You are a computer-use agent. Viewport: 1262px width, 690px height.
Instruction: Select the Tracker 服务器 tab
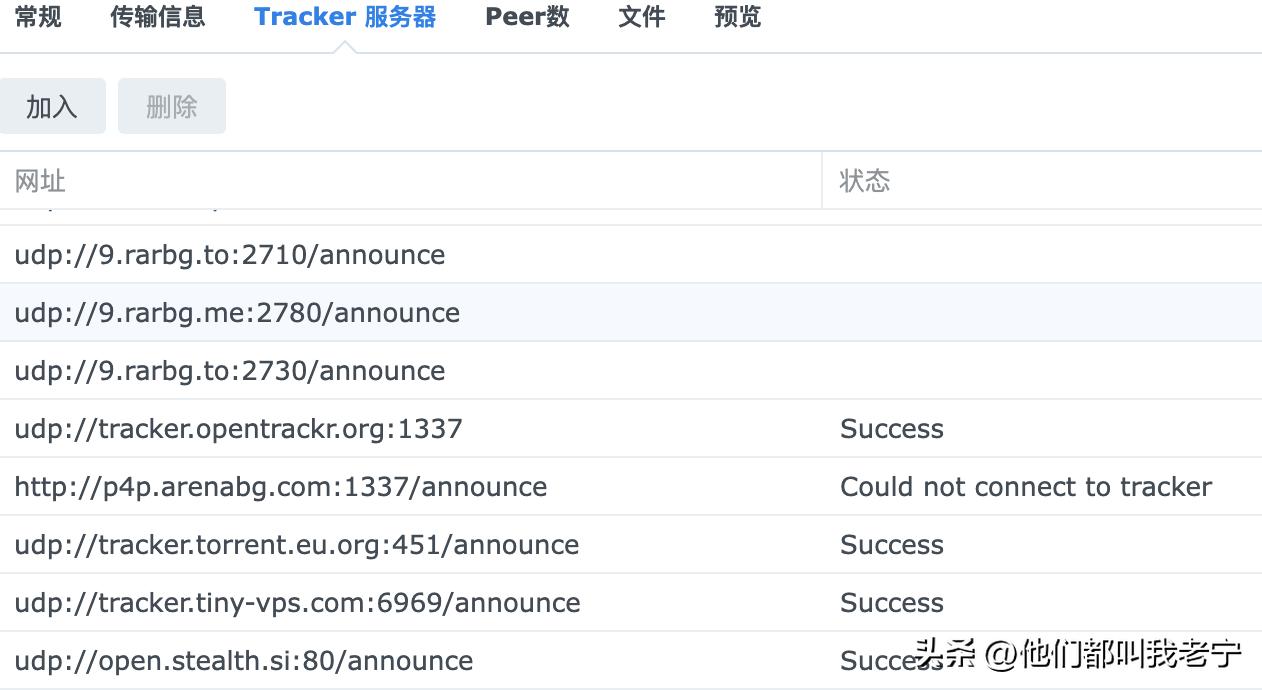(345, 17)
